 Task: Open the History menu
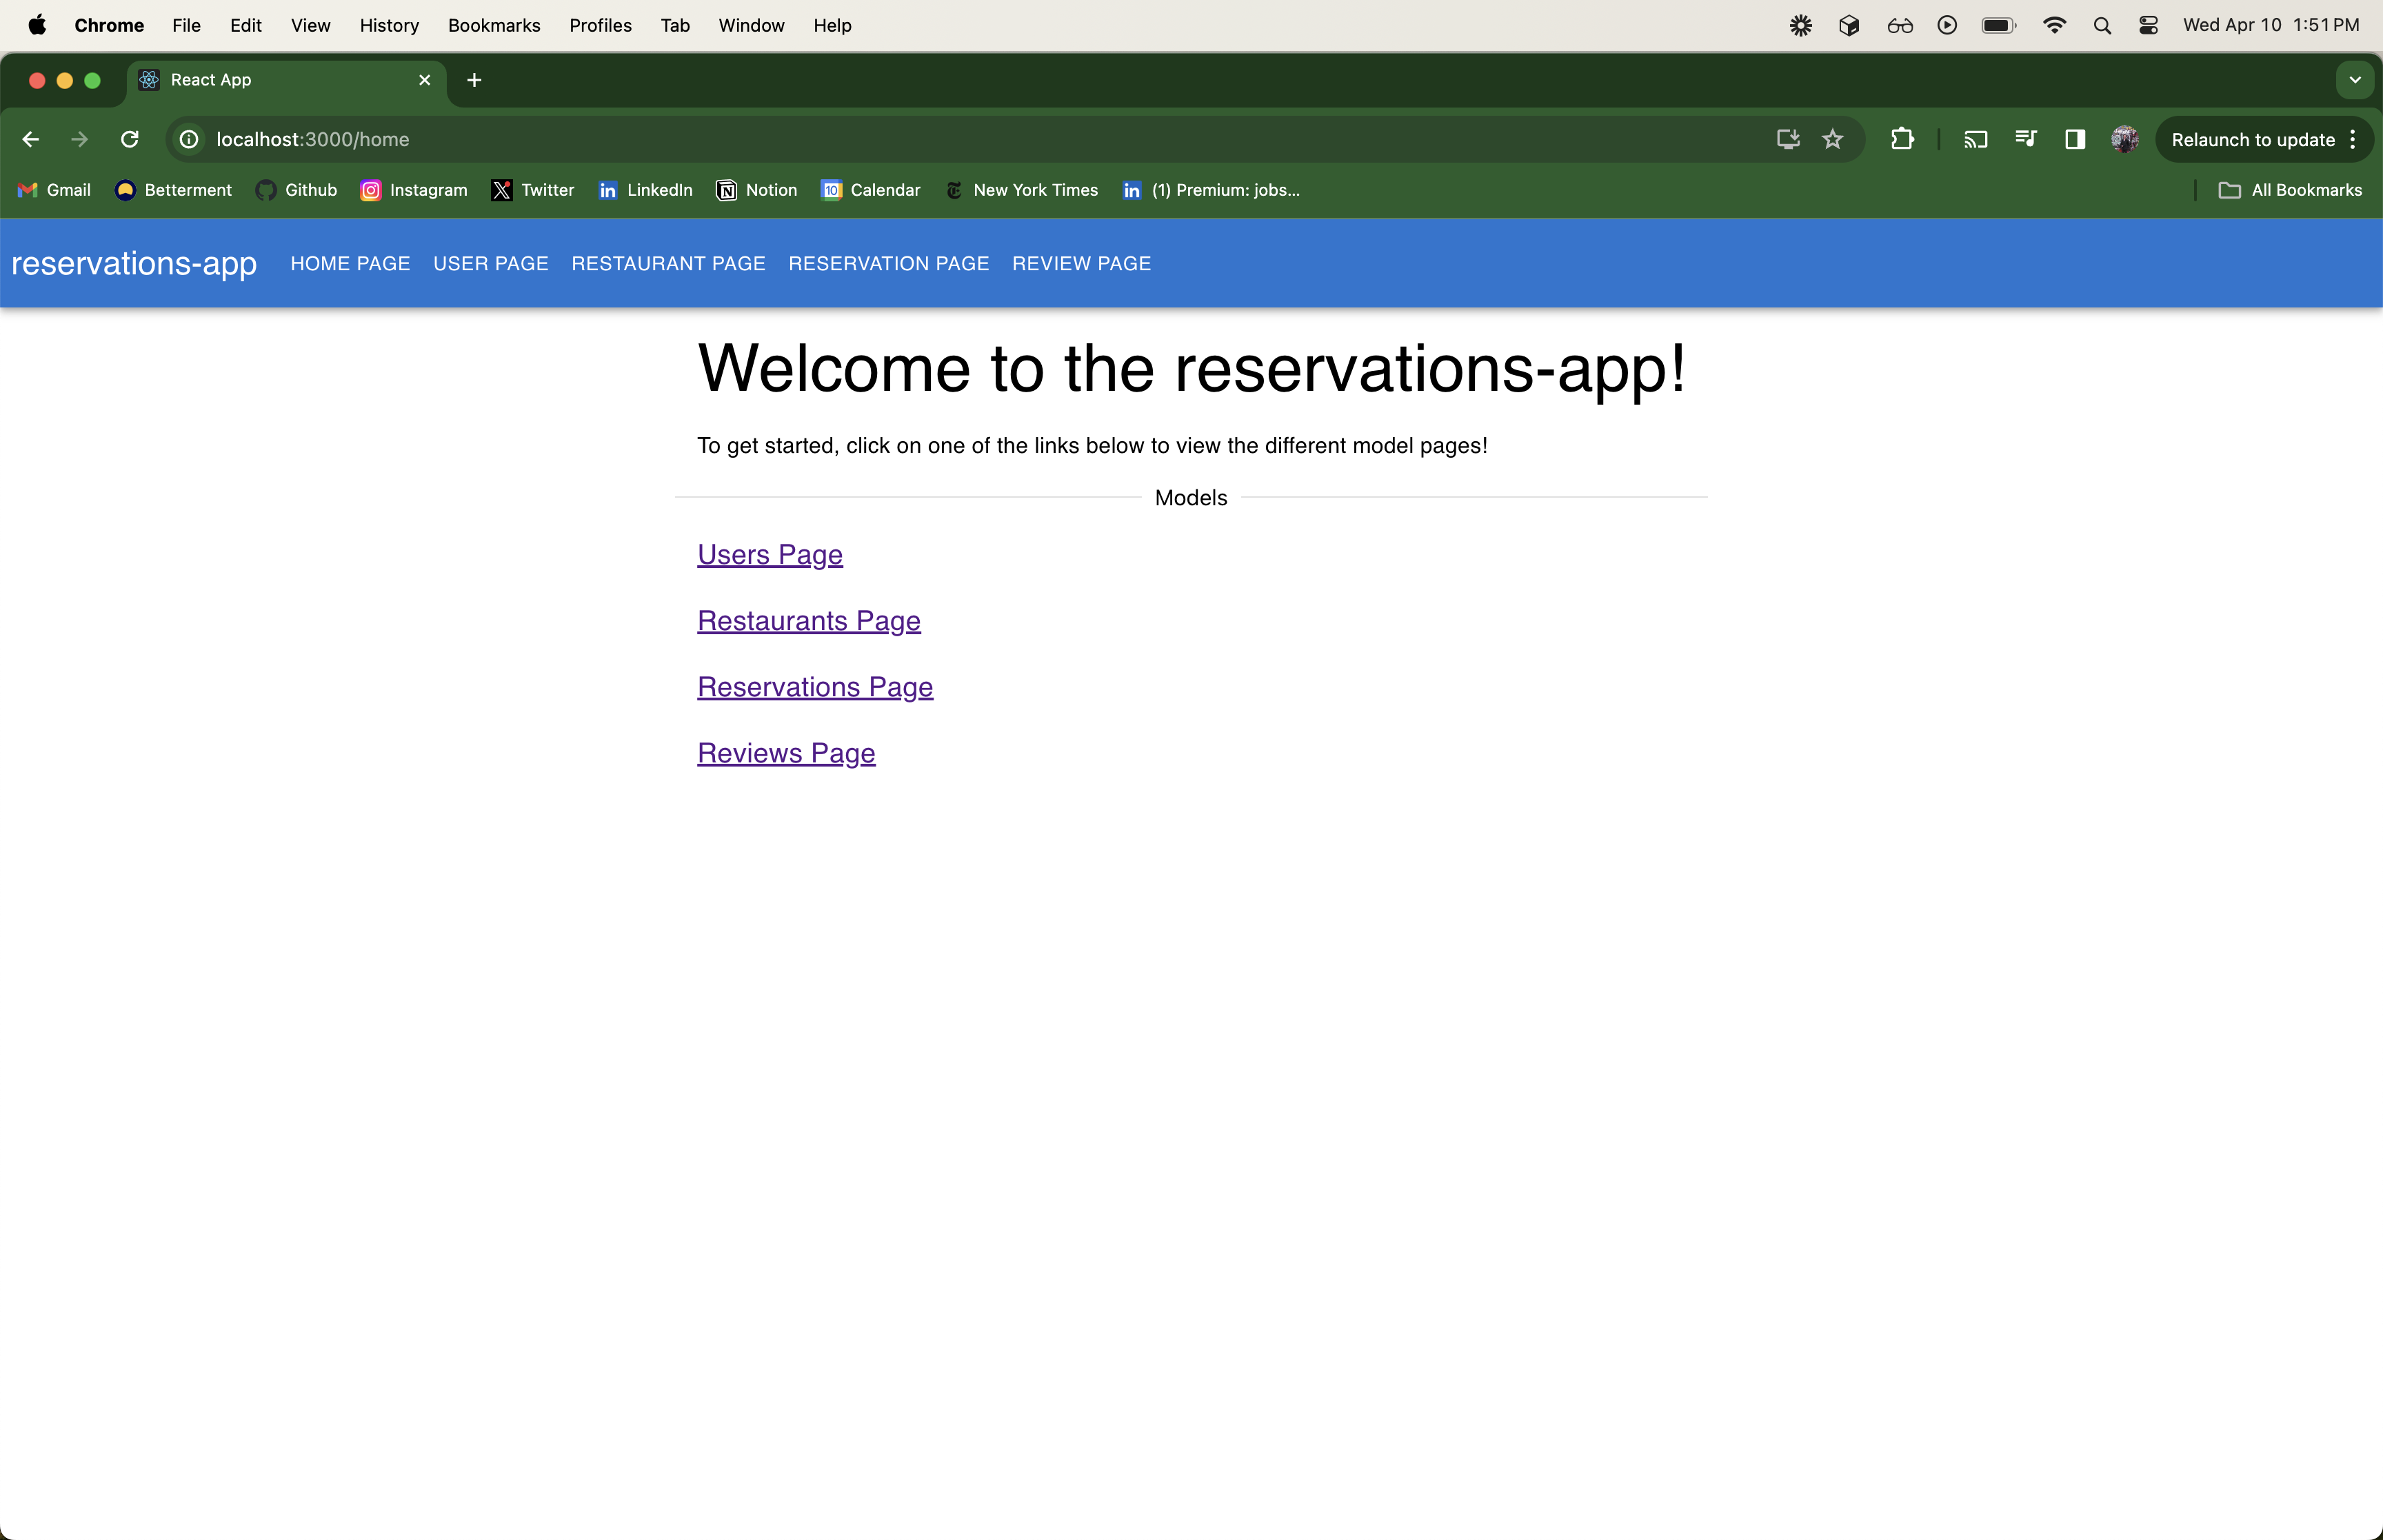(x=389, y=26)
